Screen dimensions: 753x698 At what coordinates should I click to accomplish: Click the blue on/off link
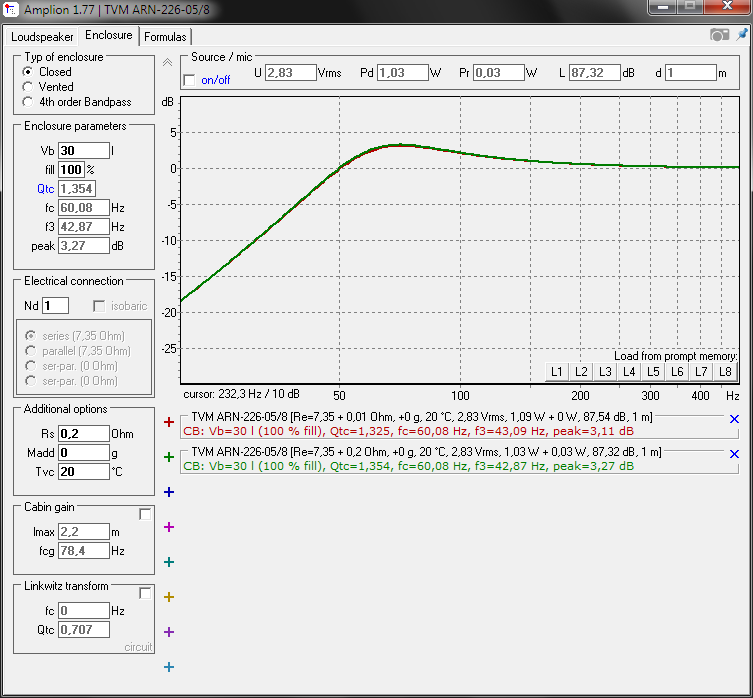216,80
